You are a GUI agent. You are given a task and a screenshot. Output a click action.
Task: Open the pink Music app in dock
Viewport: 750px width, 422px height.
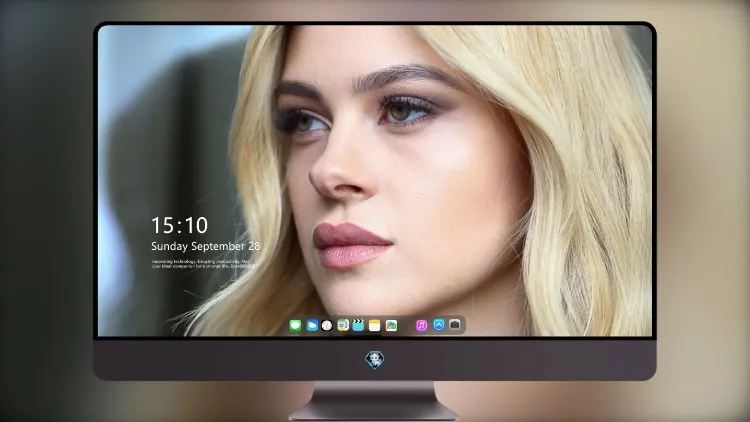coord(421,325)
